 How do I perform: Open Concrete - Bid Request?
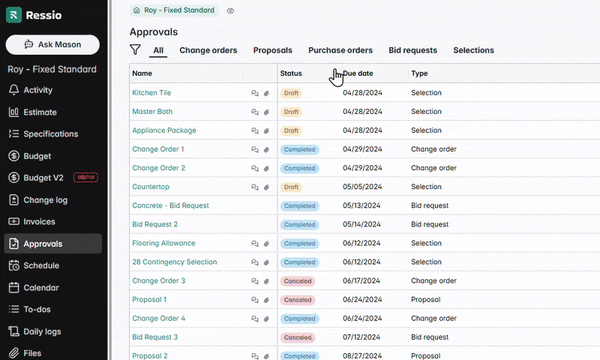pos(171,205)
